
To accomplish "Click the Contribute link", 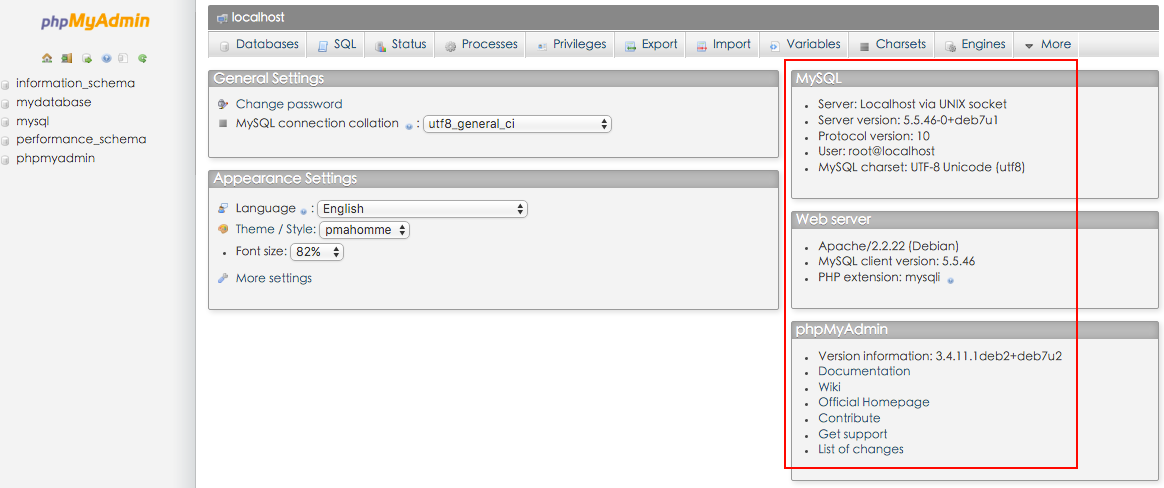I will (849, 418).
